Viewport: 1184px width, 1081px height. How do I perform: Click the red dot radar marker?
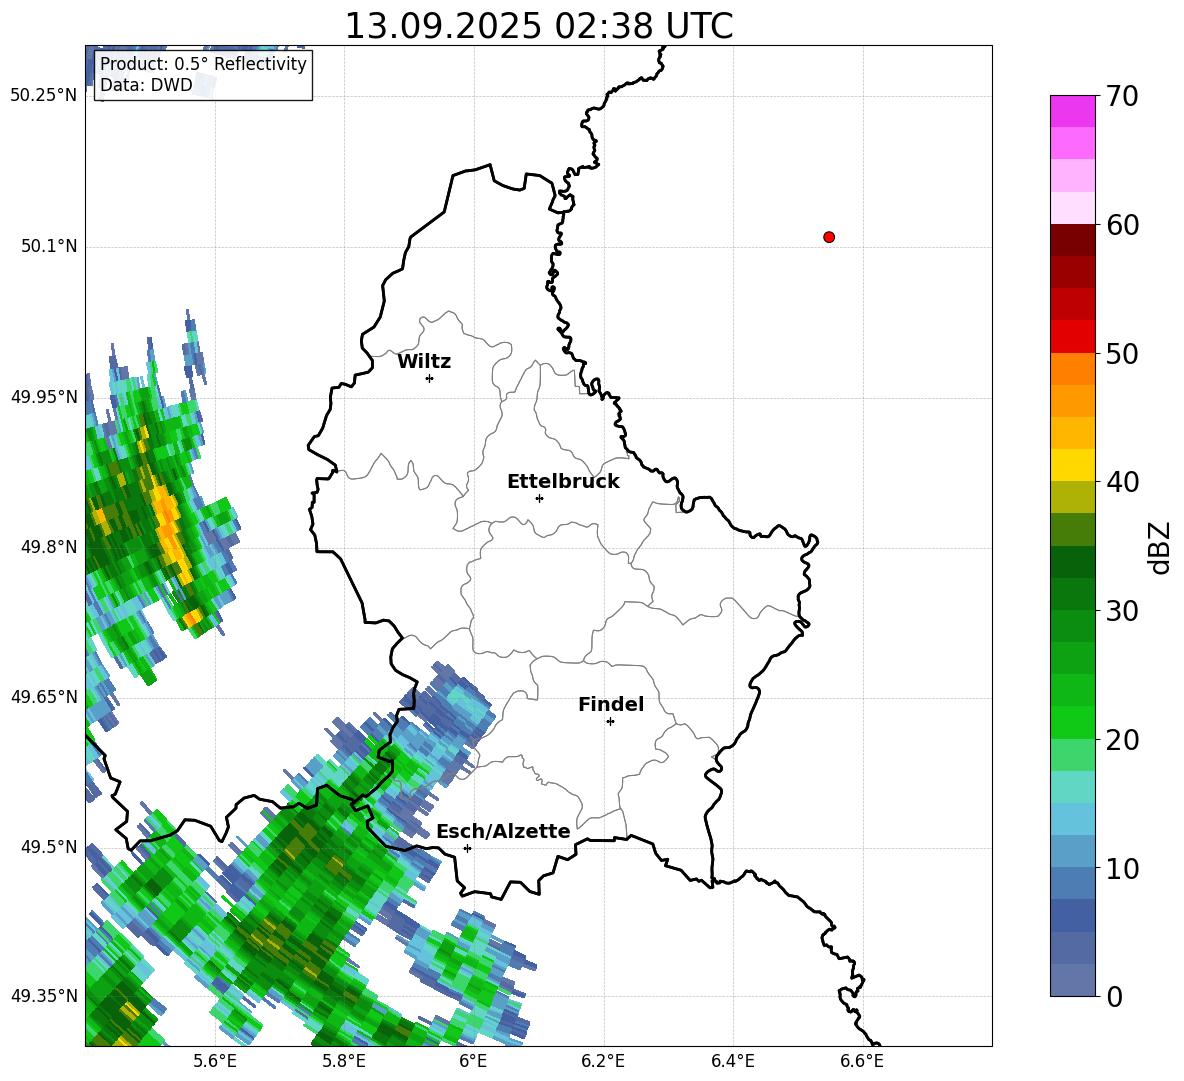click(x=829, y=237)
